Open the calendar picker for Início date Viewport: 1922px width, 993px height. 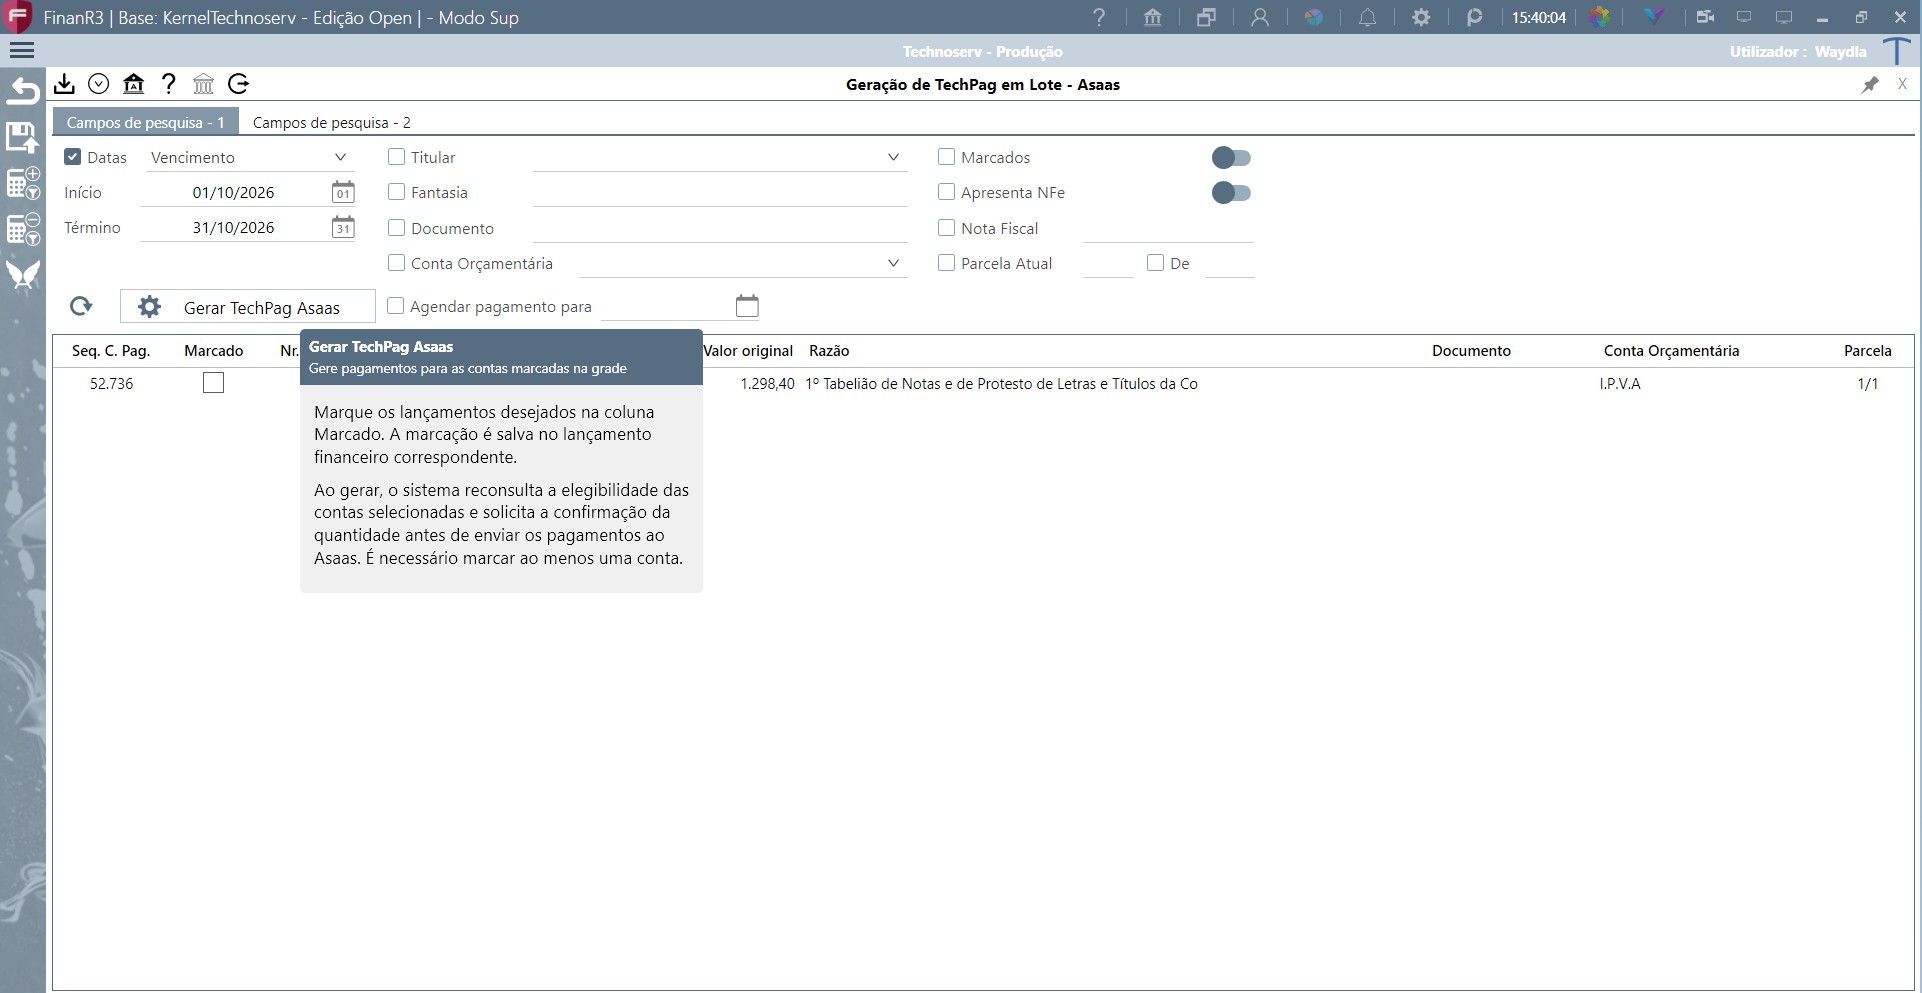pos(343,192)
